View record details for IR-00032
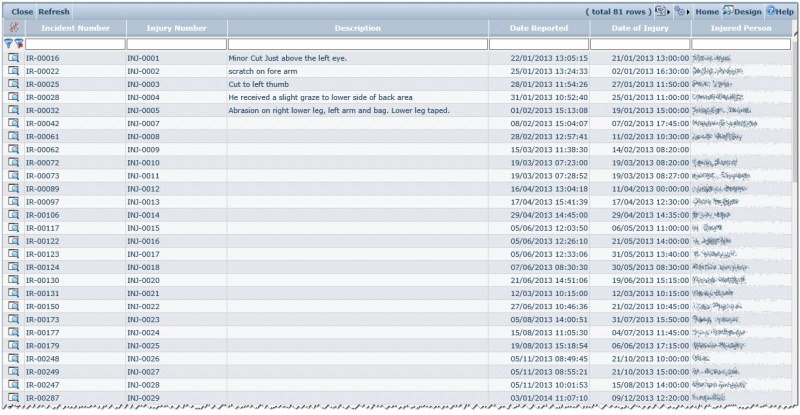The image size is (800, 415). click(x=13, y=110)
